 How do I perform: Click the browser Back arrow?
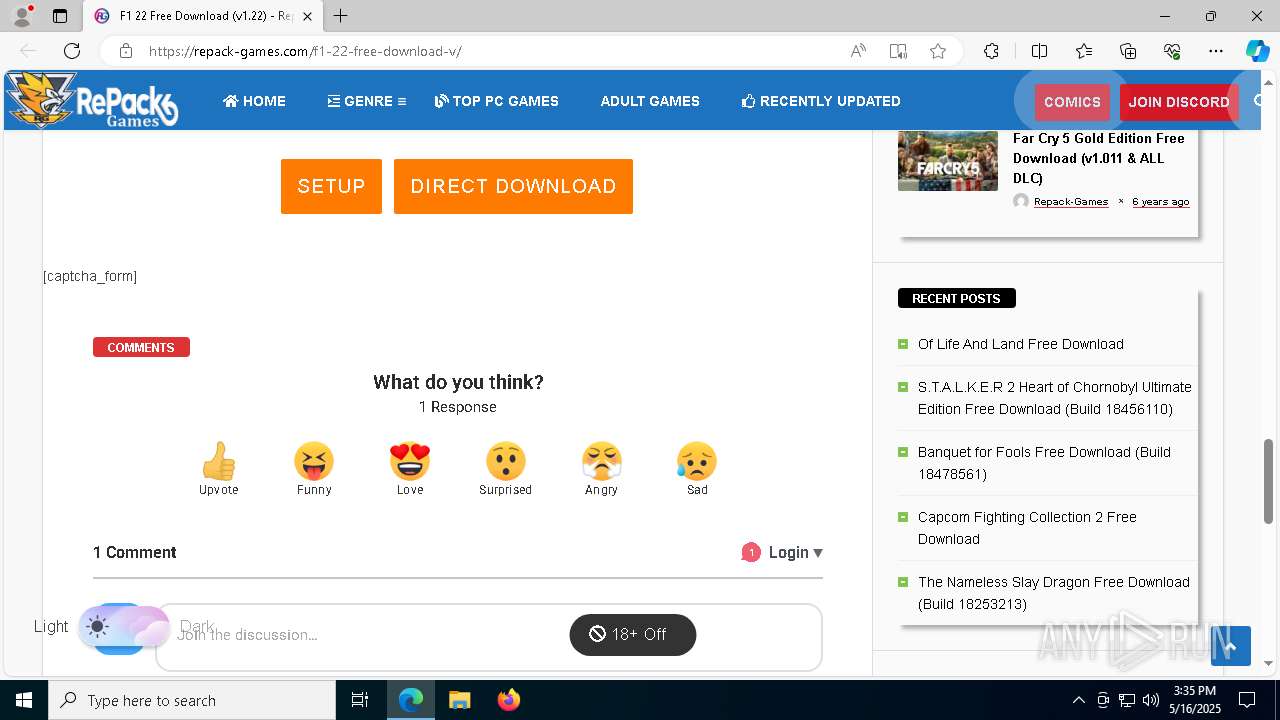tap(28, 51)
